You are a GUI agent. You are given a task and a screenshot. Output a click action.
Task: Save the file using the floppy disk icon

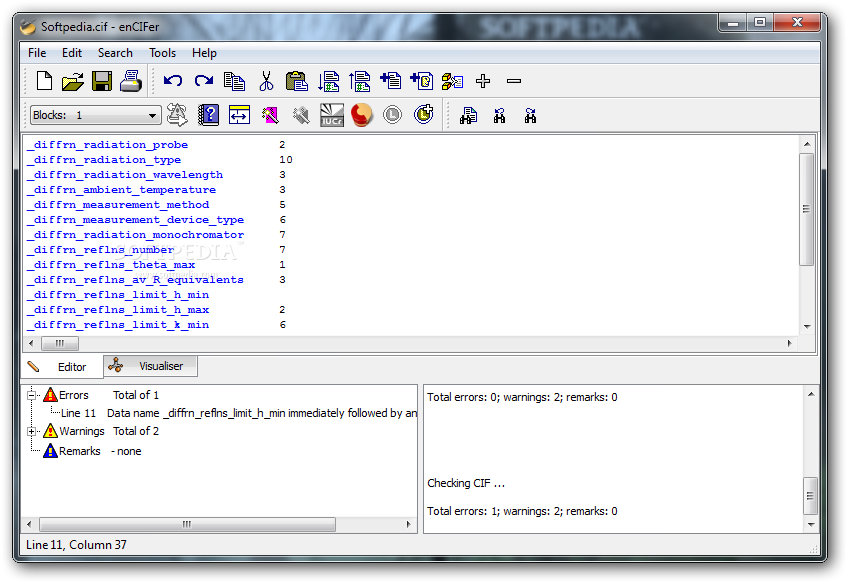pos(102,82)
